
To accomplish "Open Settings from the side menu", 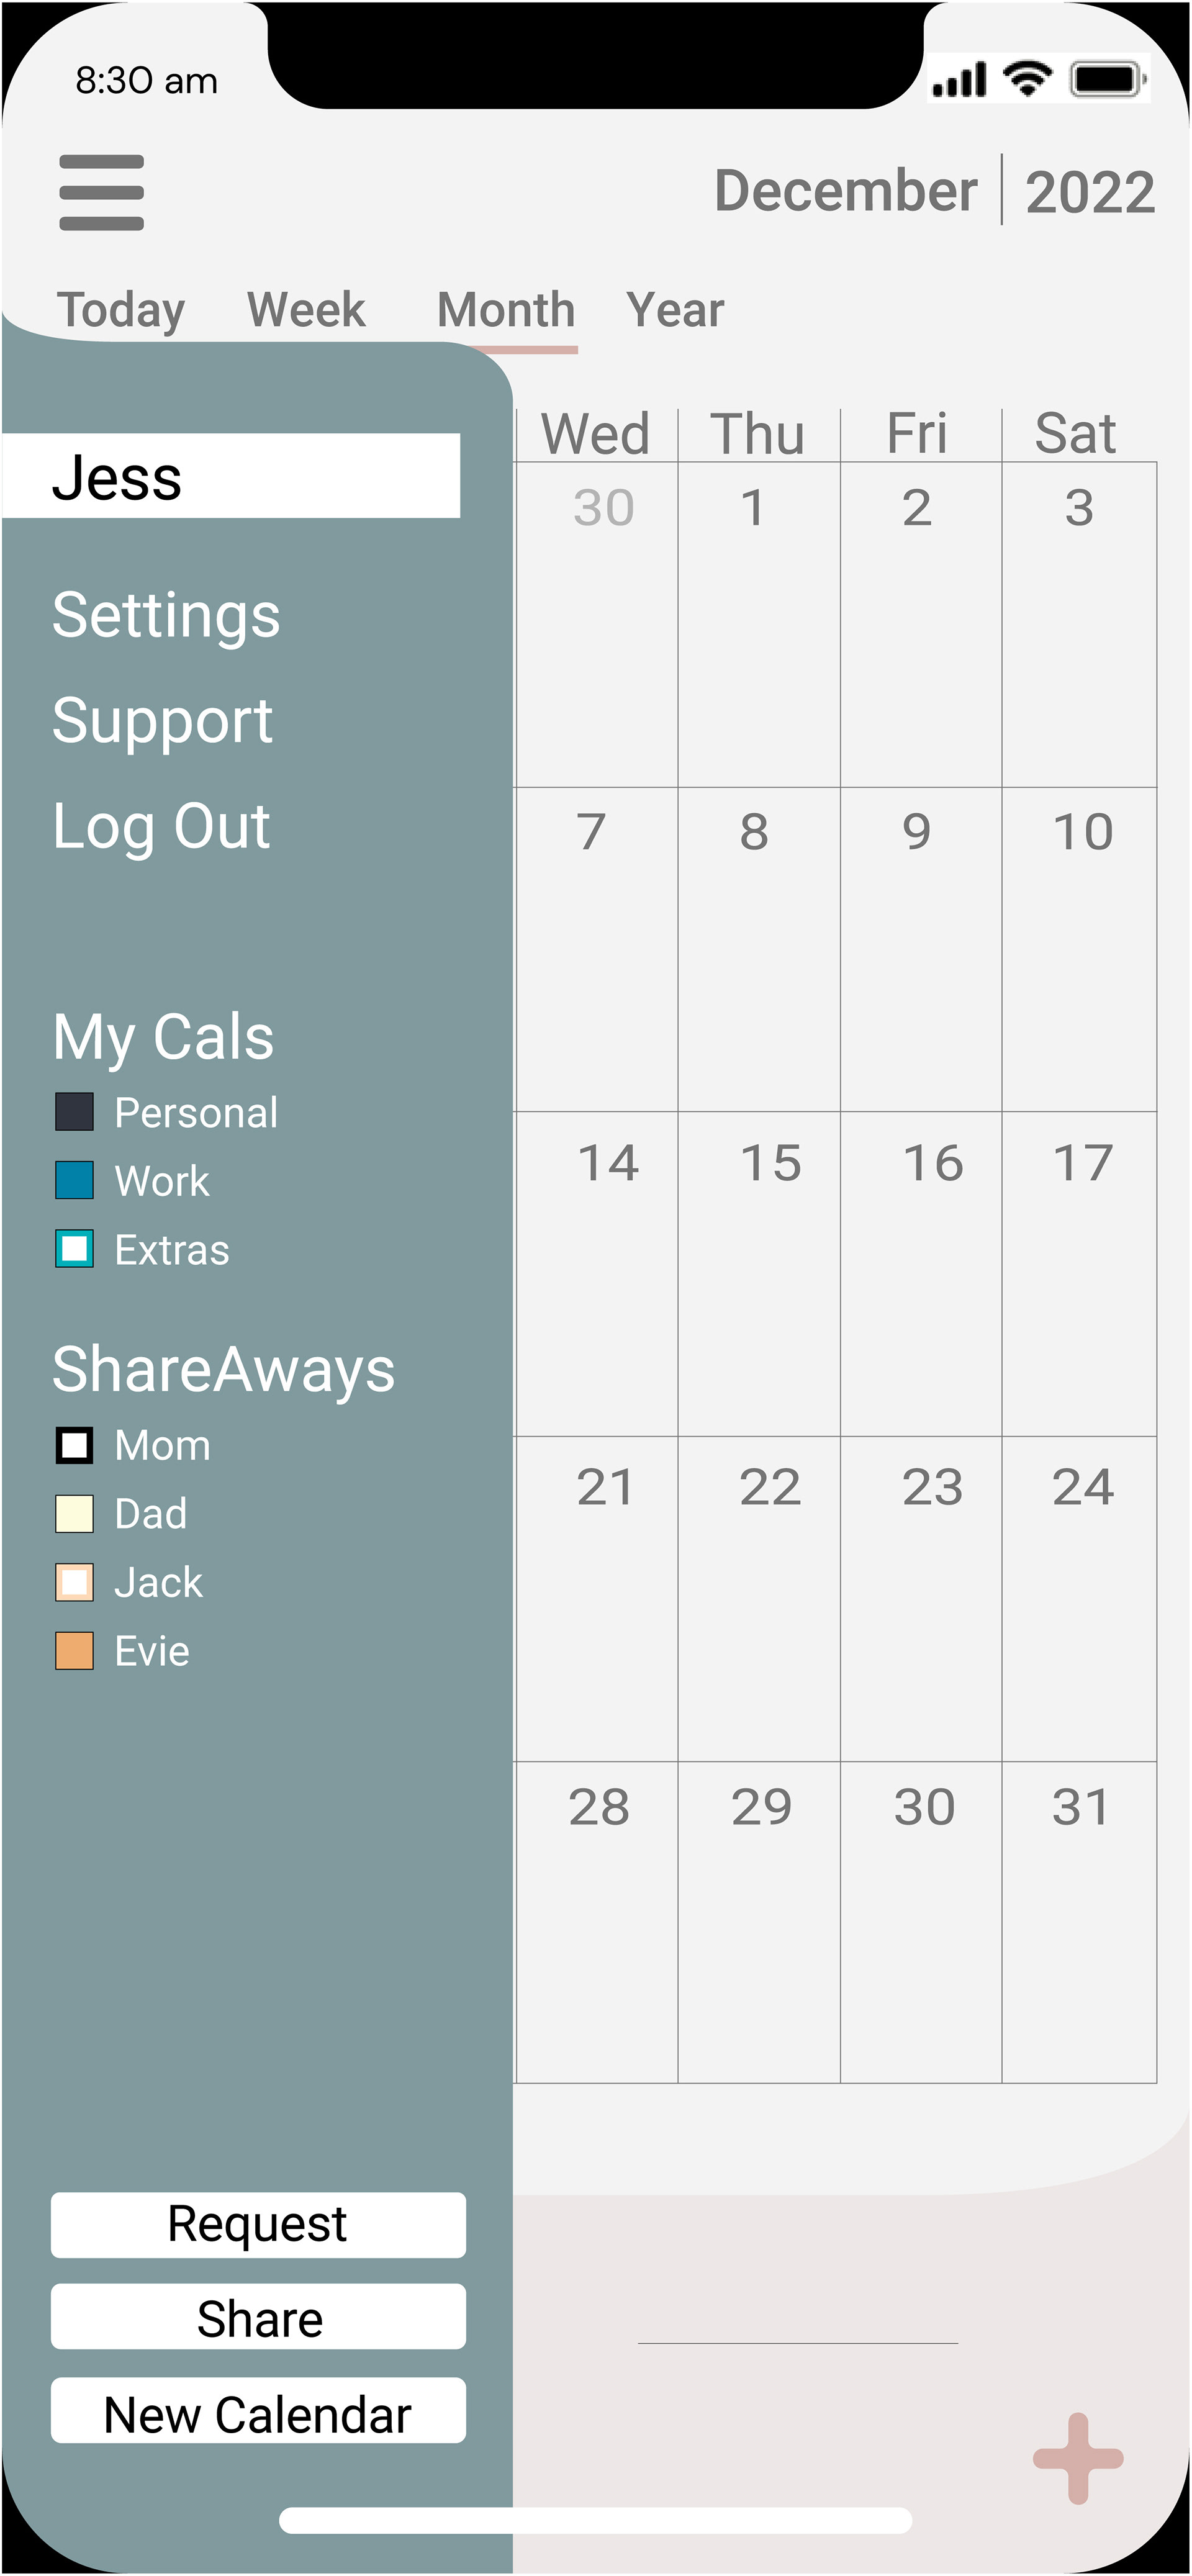I will click(166, 614).
